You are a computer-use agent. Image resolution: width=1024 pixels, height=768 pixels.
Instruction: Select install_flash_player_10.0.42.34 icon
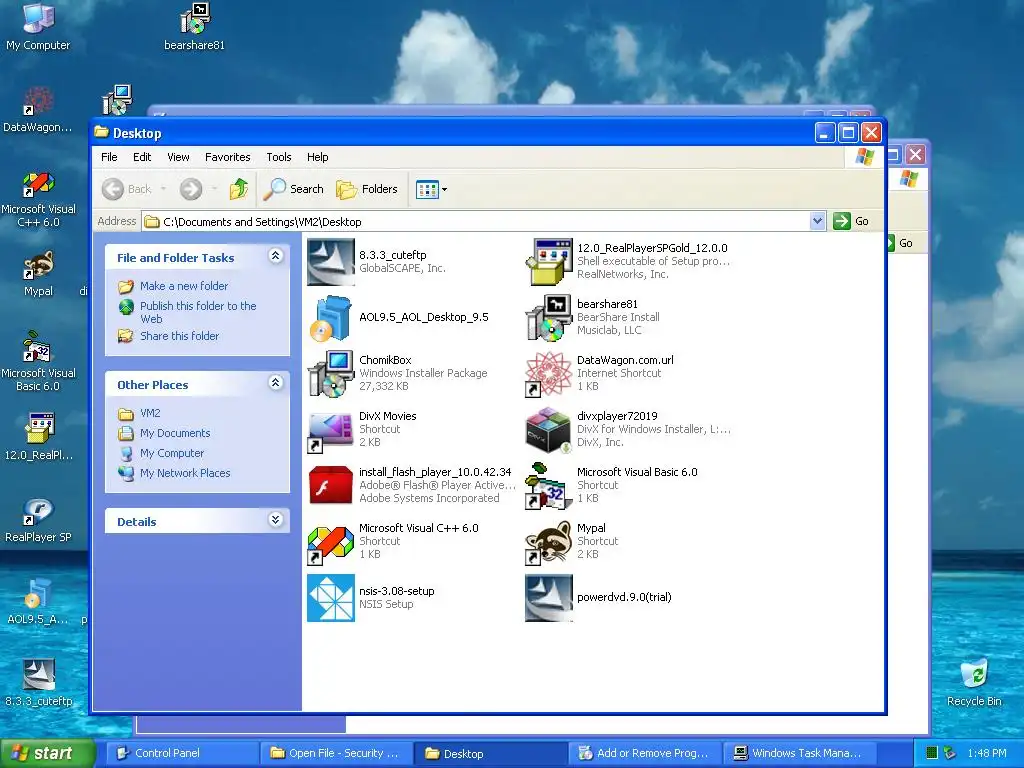331,485
